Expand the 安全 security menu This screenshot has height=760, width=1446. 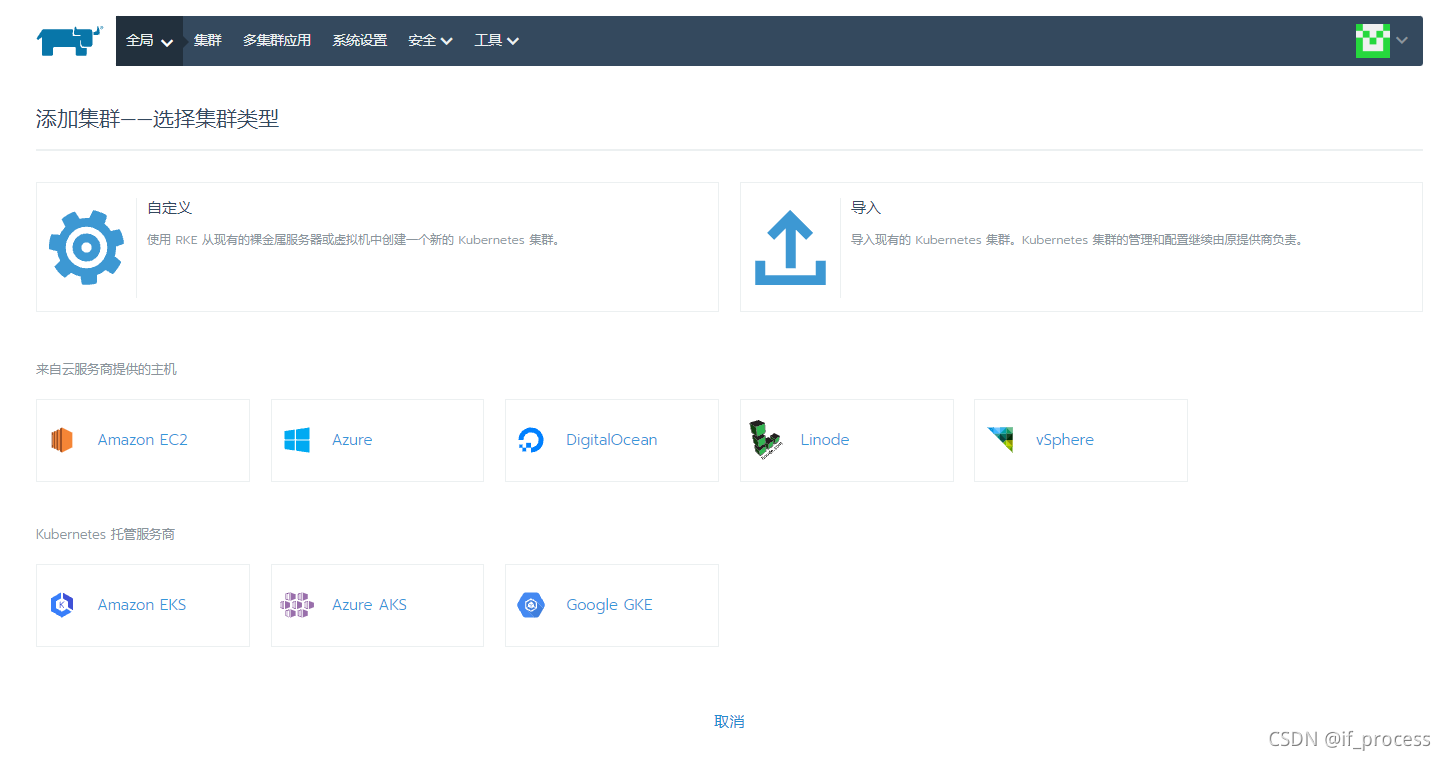coord(430,41)
